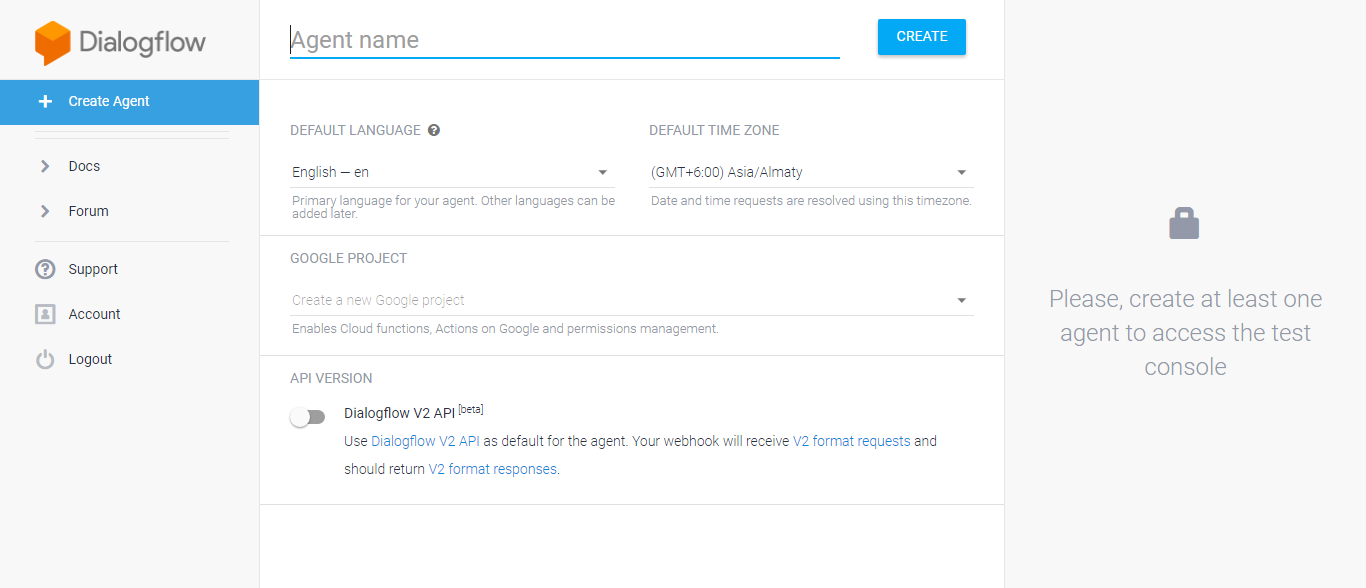The height and width of the screenshot is (588, 1366).
Task: Open the V2 format responses link
Action: [x=492, y=469]
